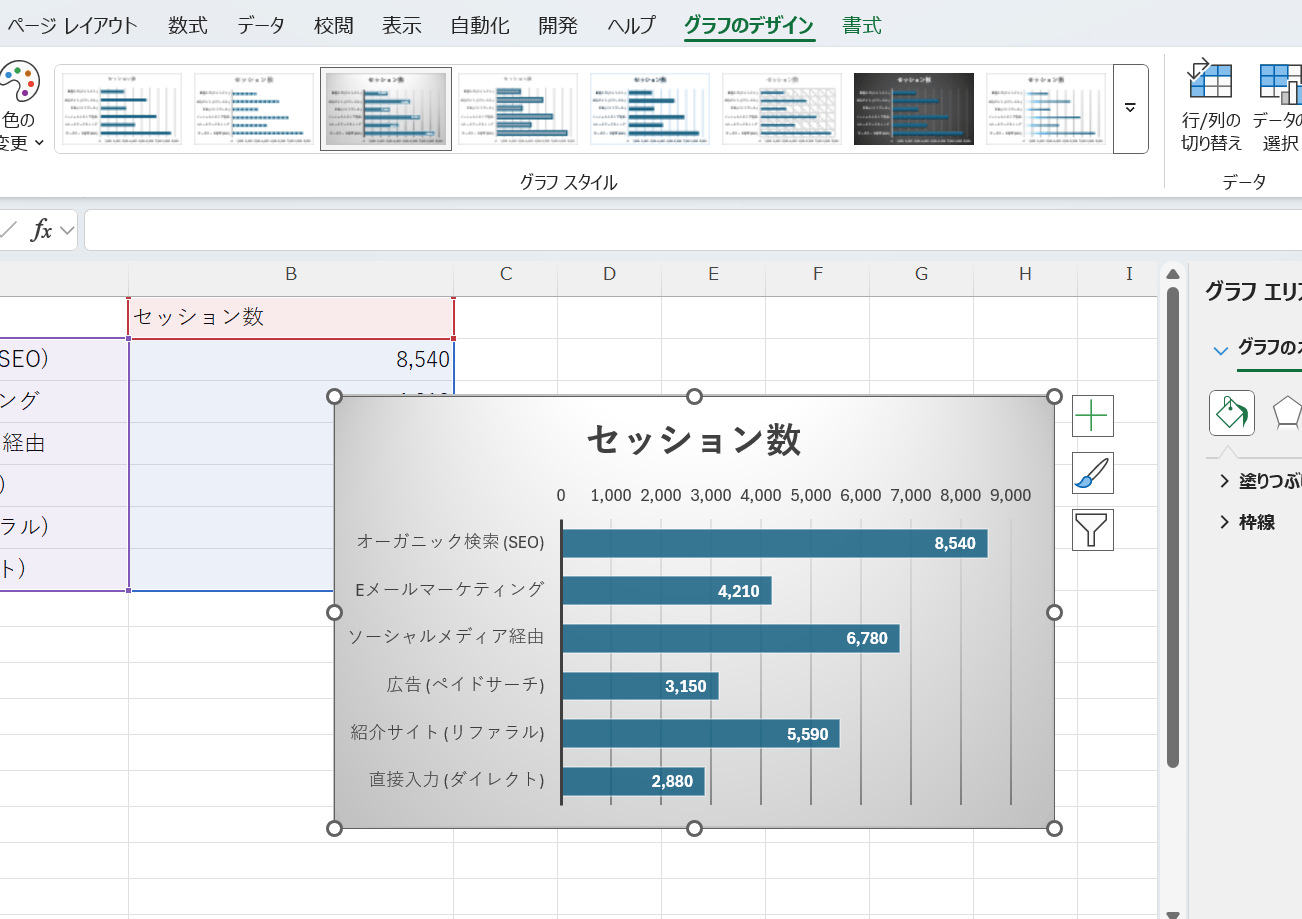Switch to the 書式 tab

[861, 26]
